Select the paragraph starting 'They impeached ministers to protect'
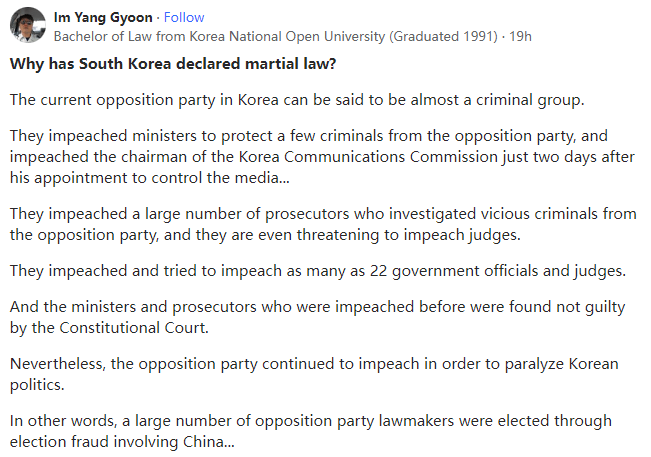 click(x=322, y=157)
